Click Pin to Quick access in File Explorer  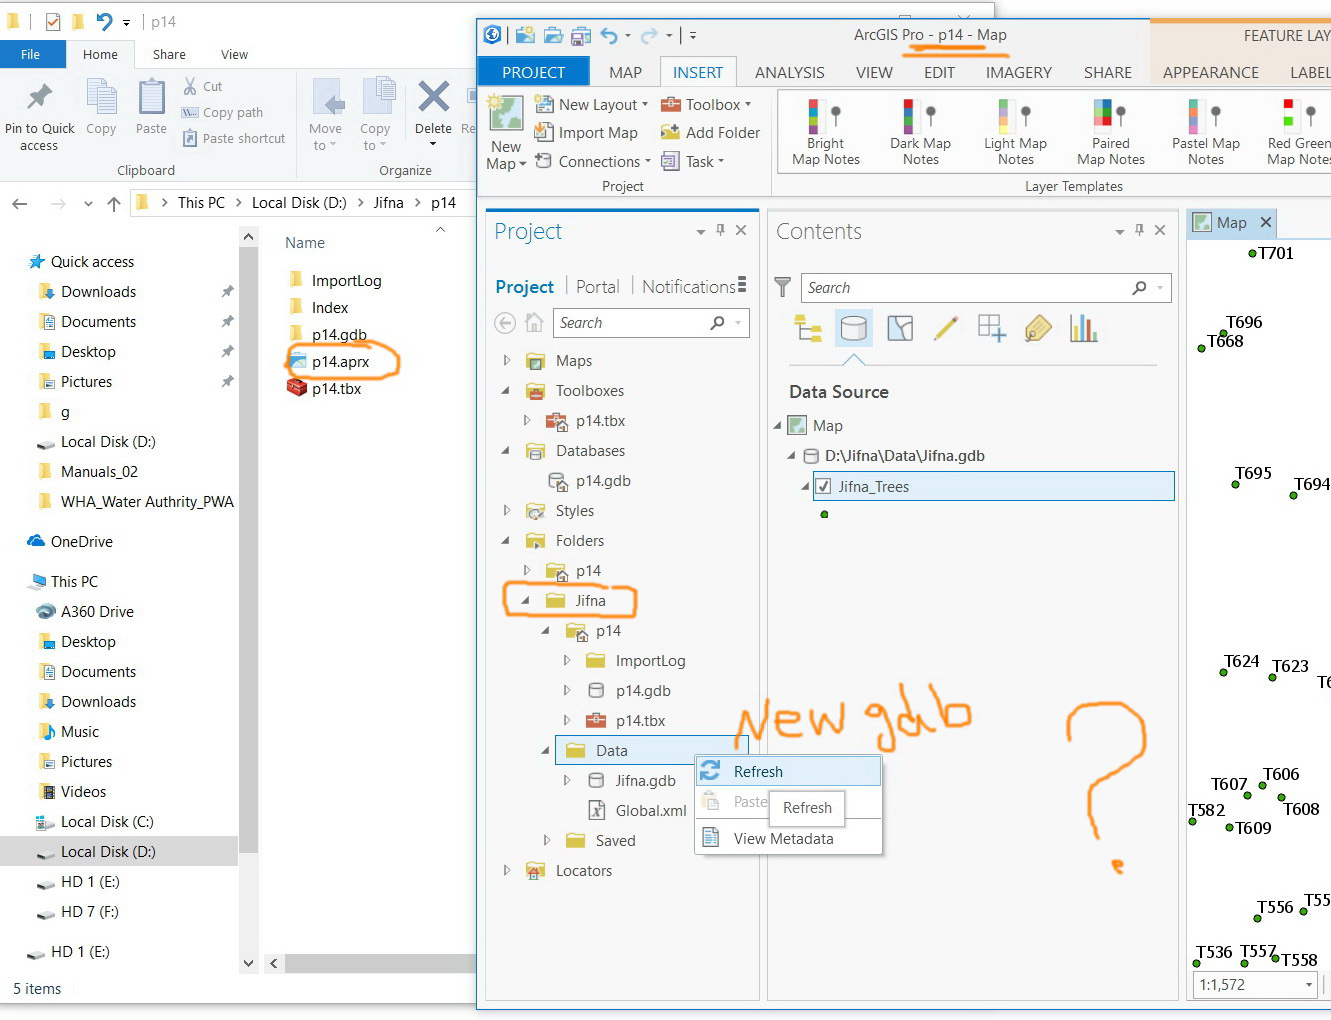click(39, 117)
